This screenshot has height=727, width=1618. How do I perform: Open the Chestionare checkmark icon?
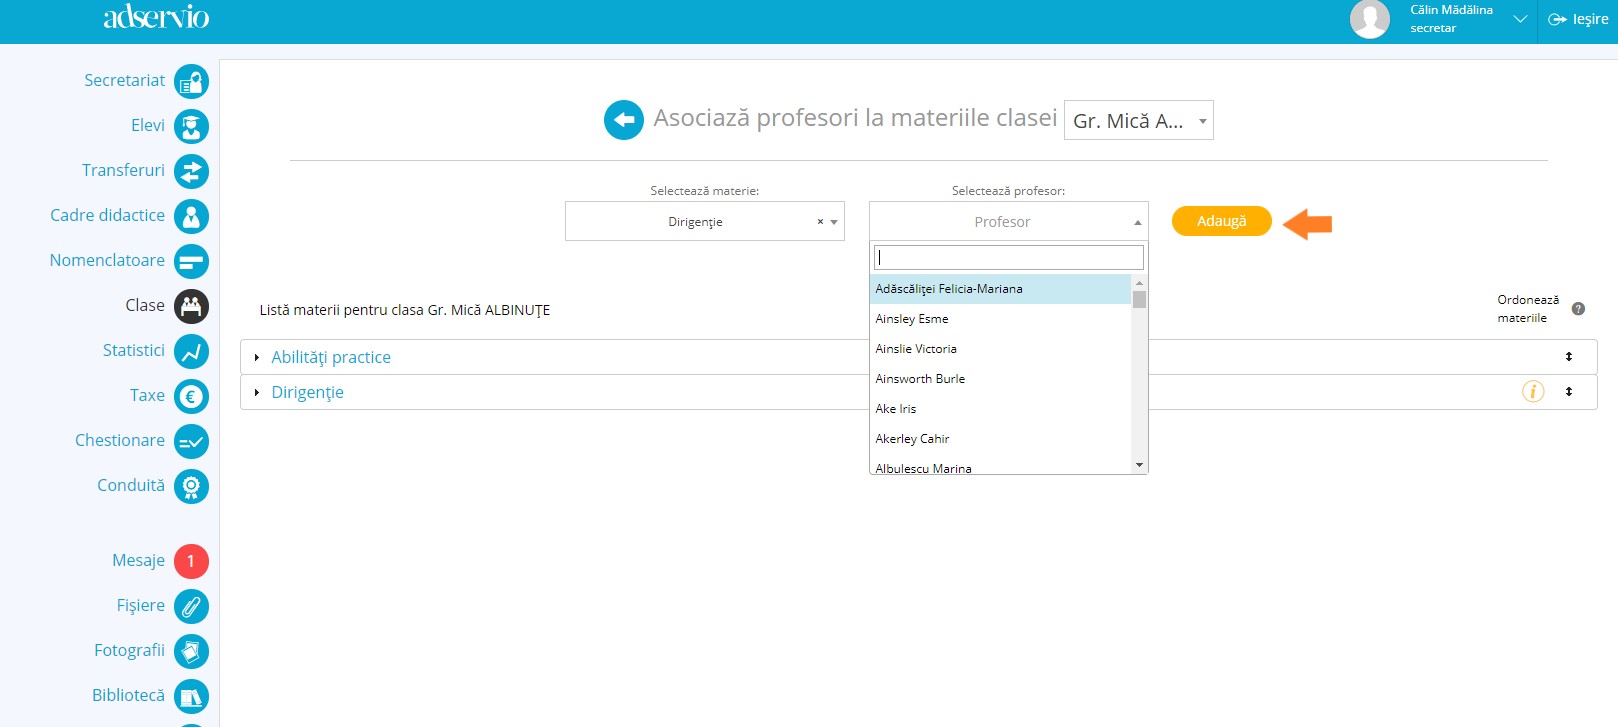pyautogui.click(x=191, y=441)
